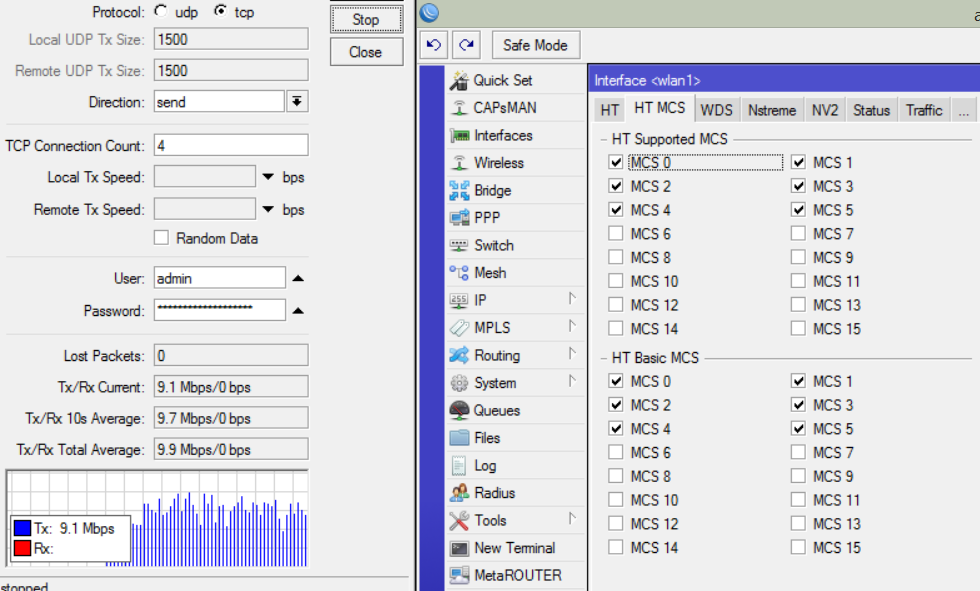Expand the Local Tx Speed field arrow
This screenshot has height=591, width=980.
268,177
